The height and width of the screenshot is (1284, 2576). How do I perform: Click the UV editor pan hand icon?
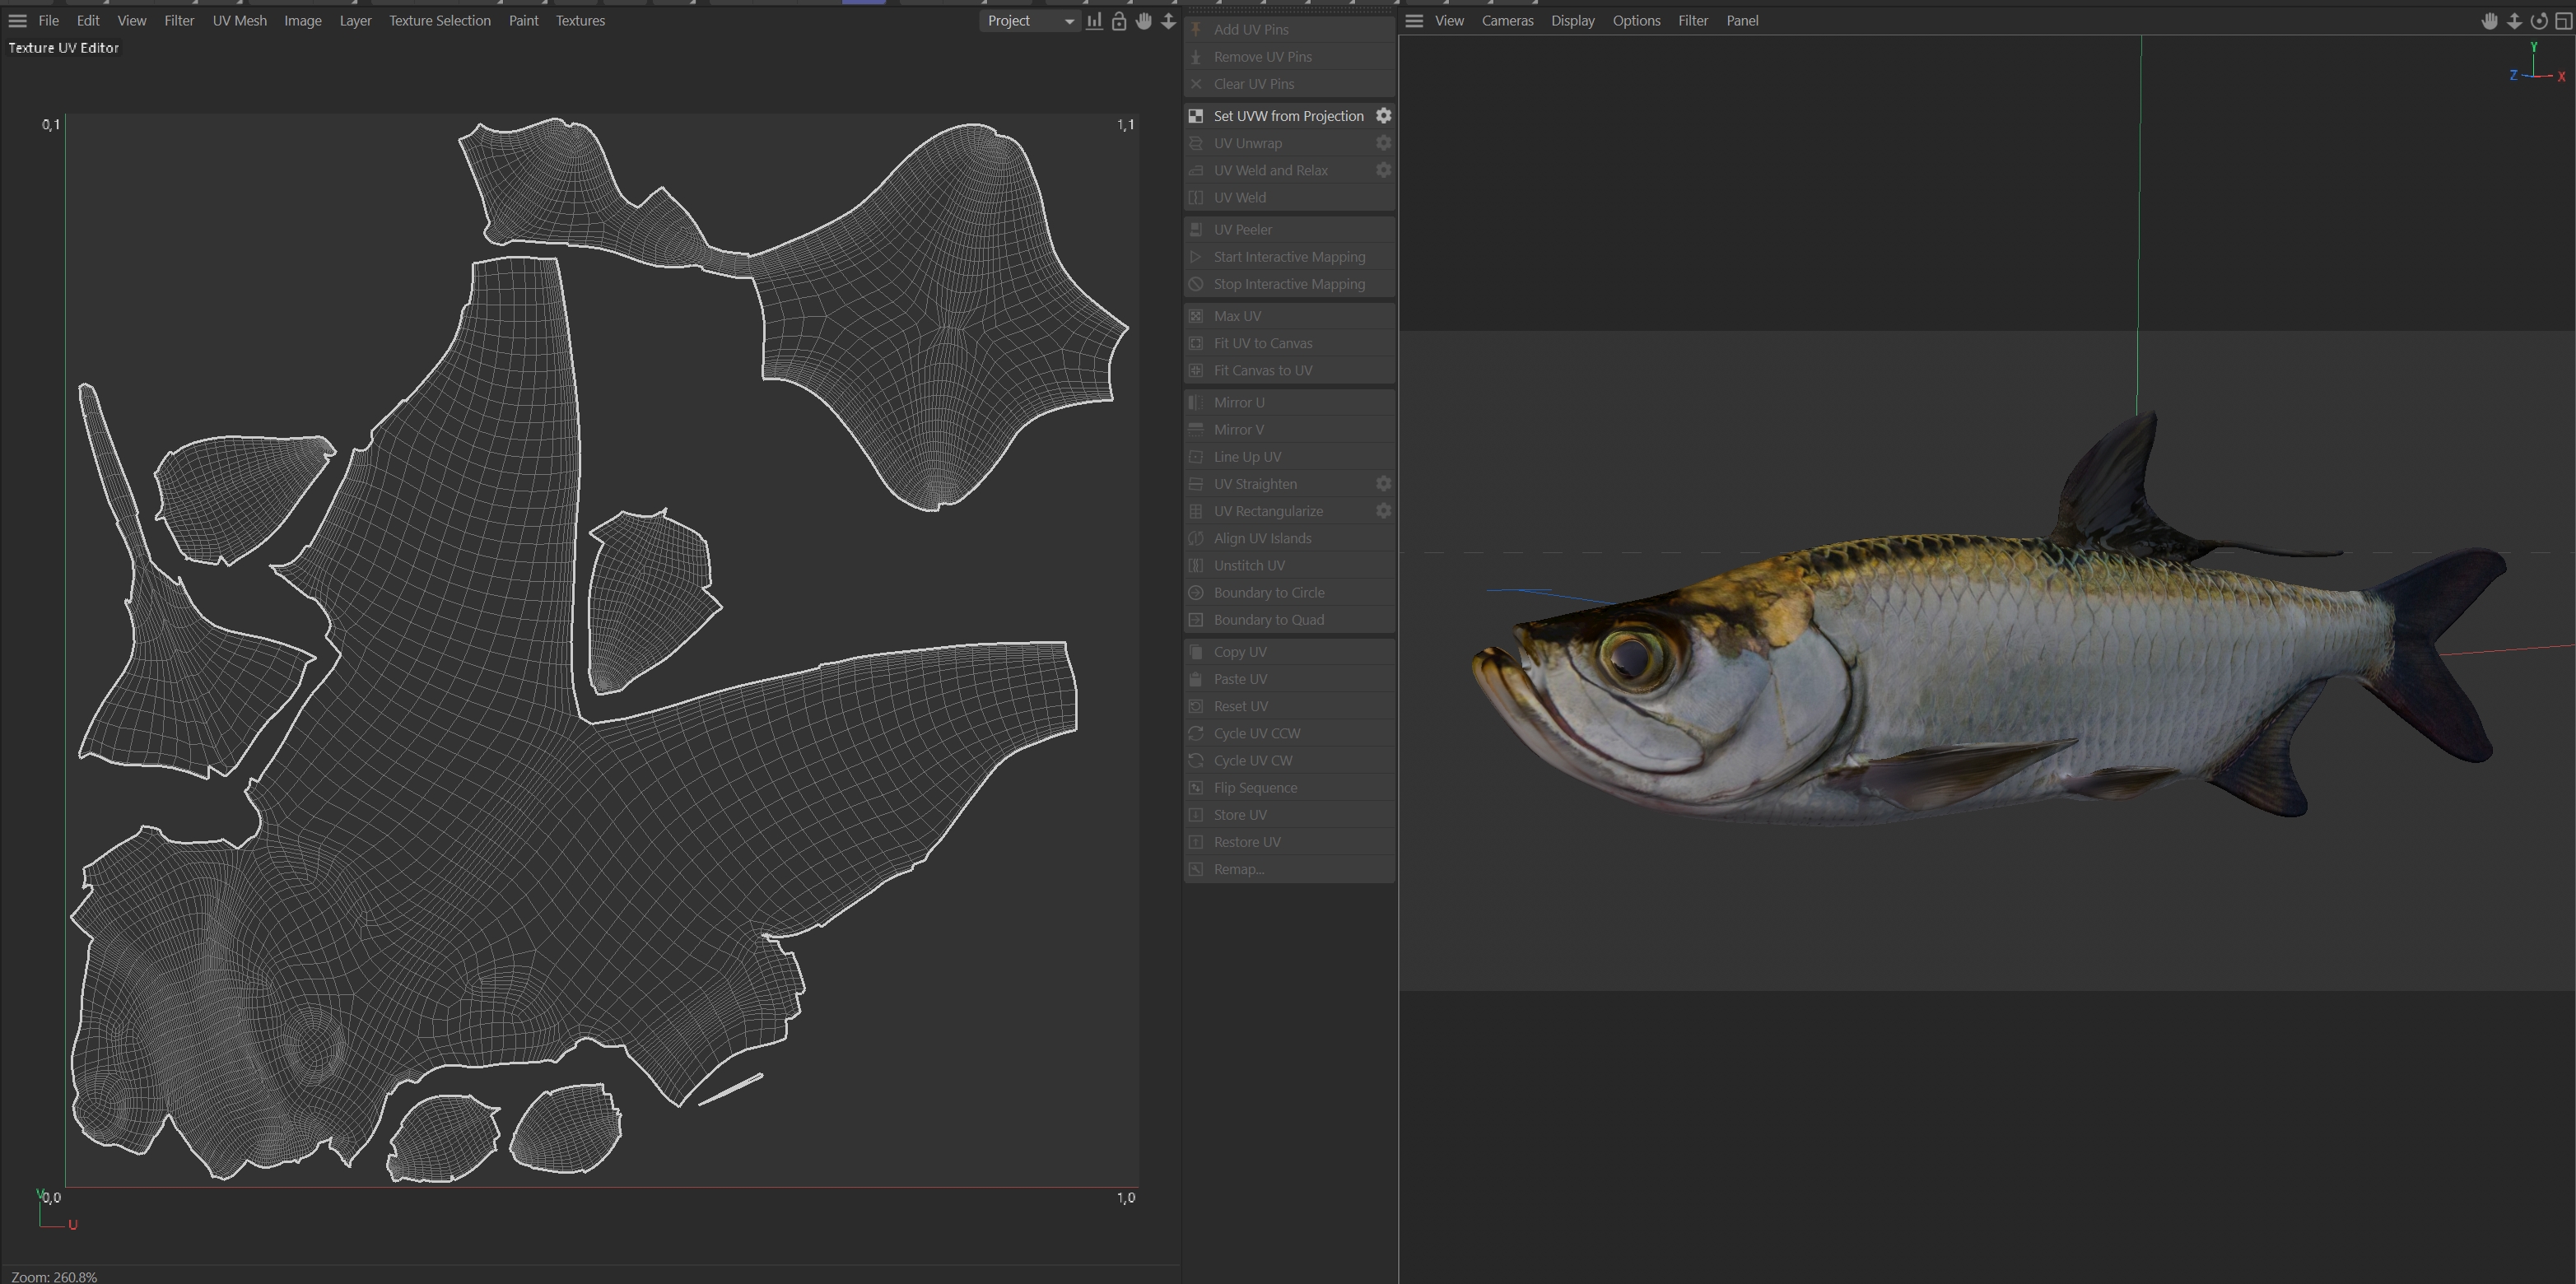pos(1144,21)
